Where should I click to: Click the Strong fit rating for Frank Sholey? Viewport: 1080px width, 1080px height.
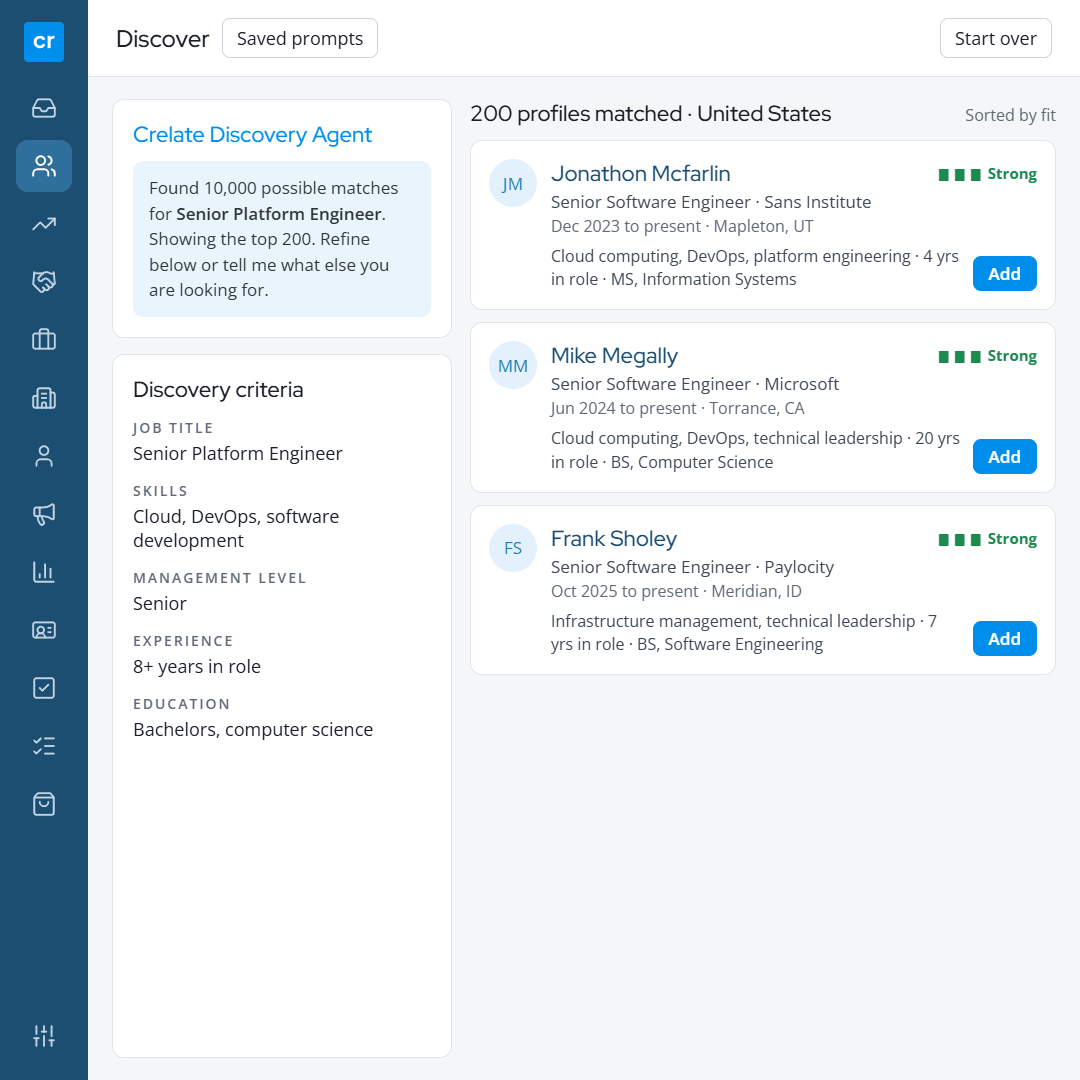[x=988, y=539]
